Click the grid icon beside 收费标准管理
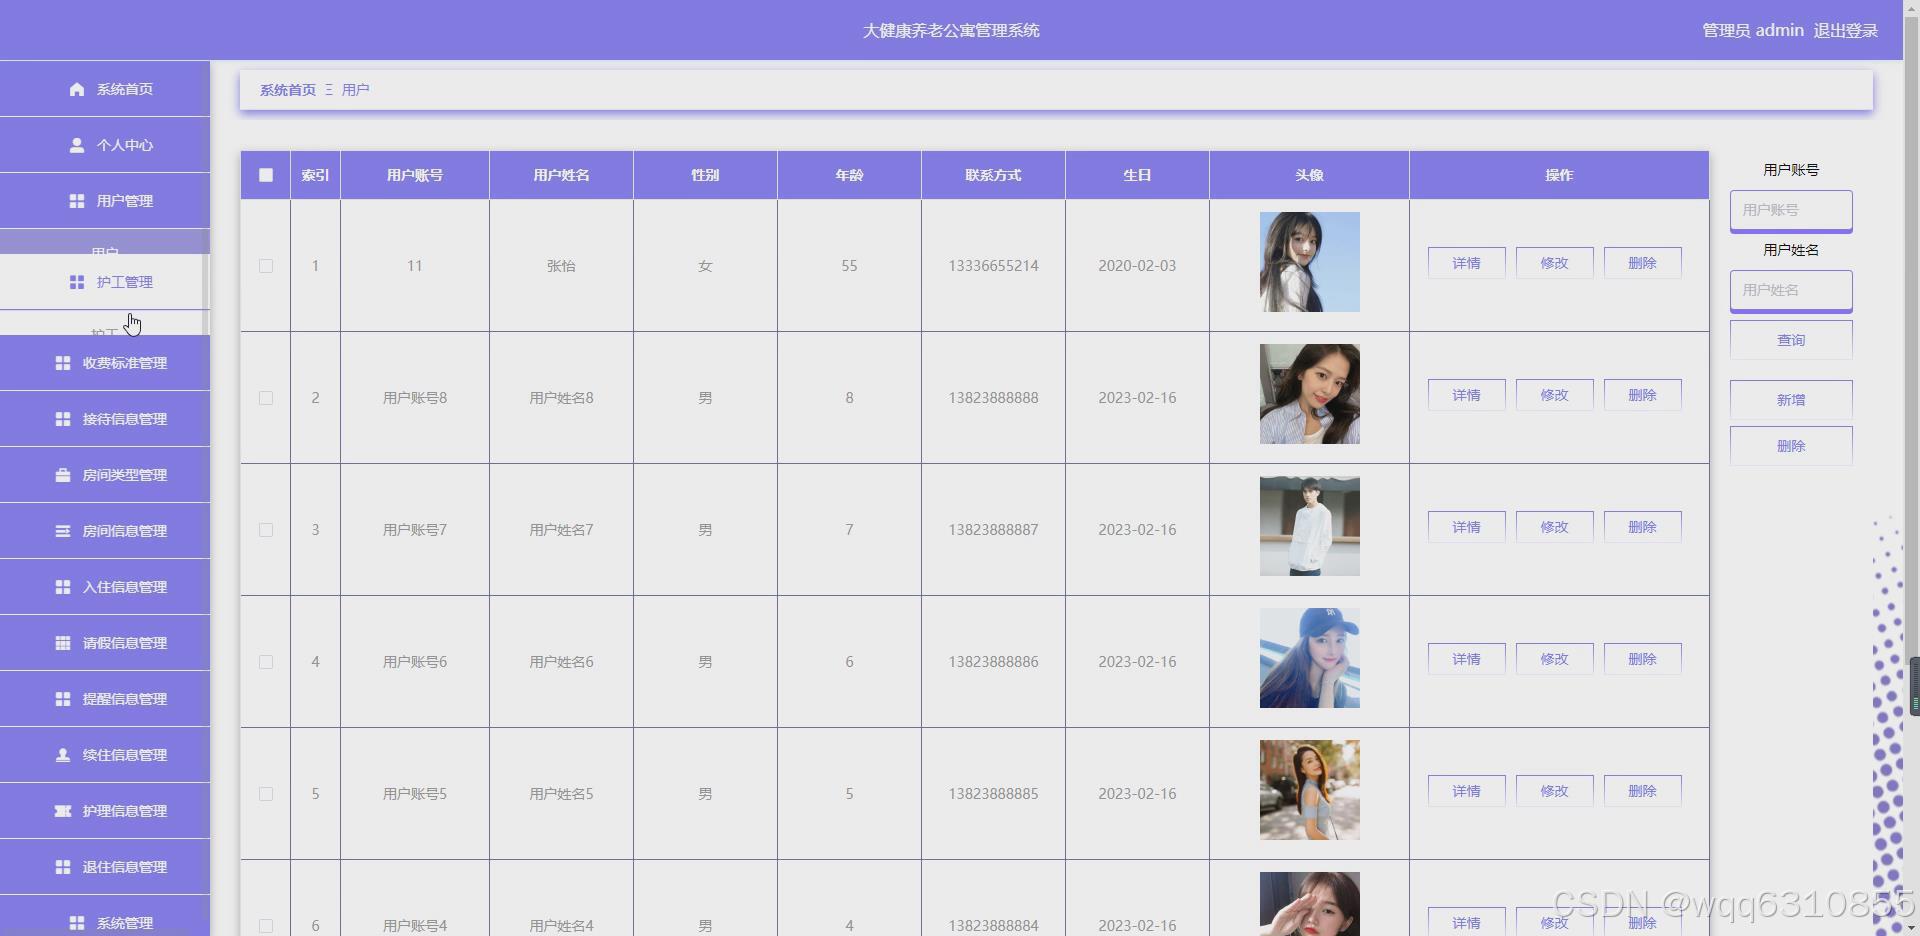1920x936 pixels. click(x=63, y=363)
